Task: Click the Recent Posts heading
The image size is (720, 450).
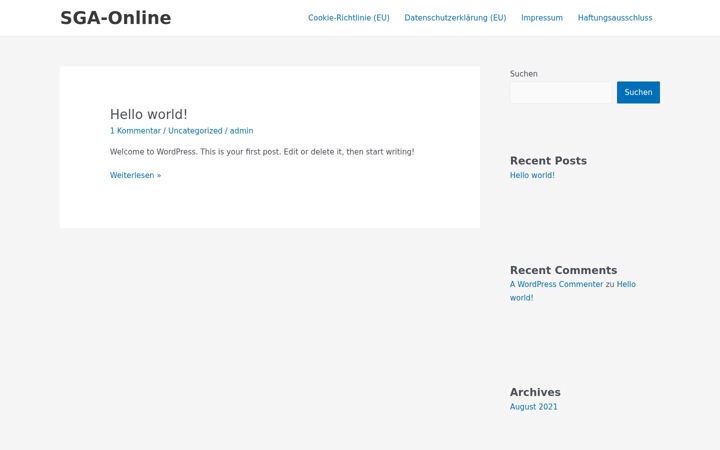Action: 548,161
